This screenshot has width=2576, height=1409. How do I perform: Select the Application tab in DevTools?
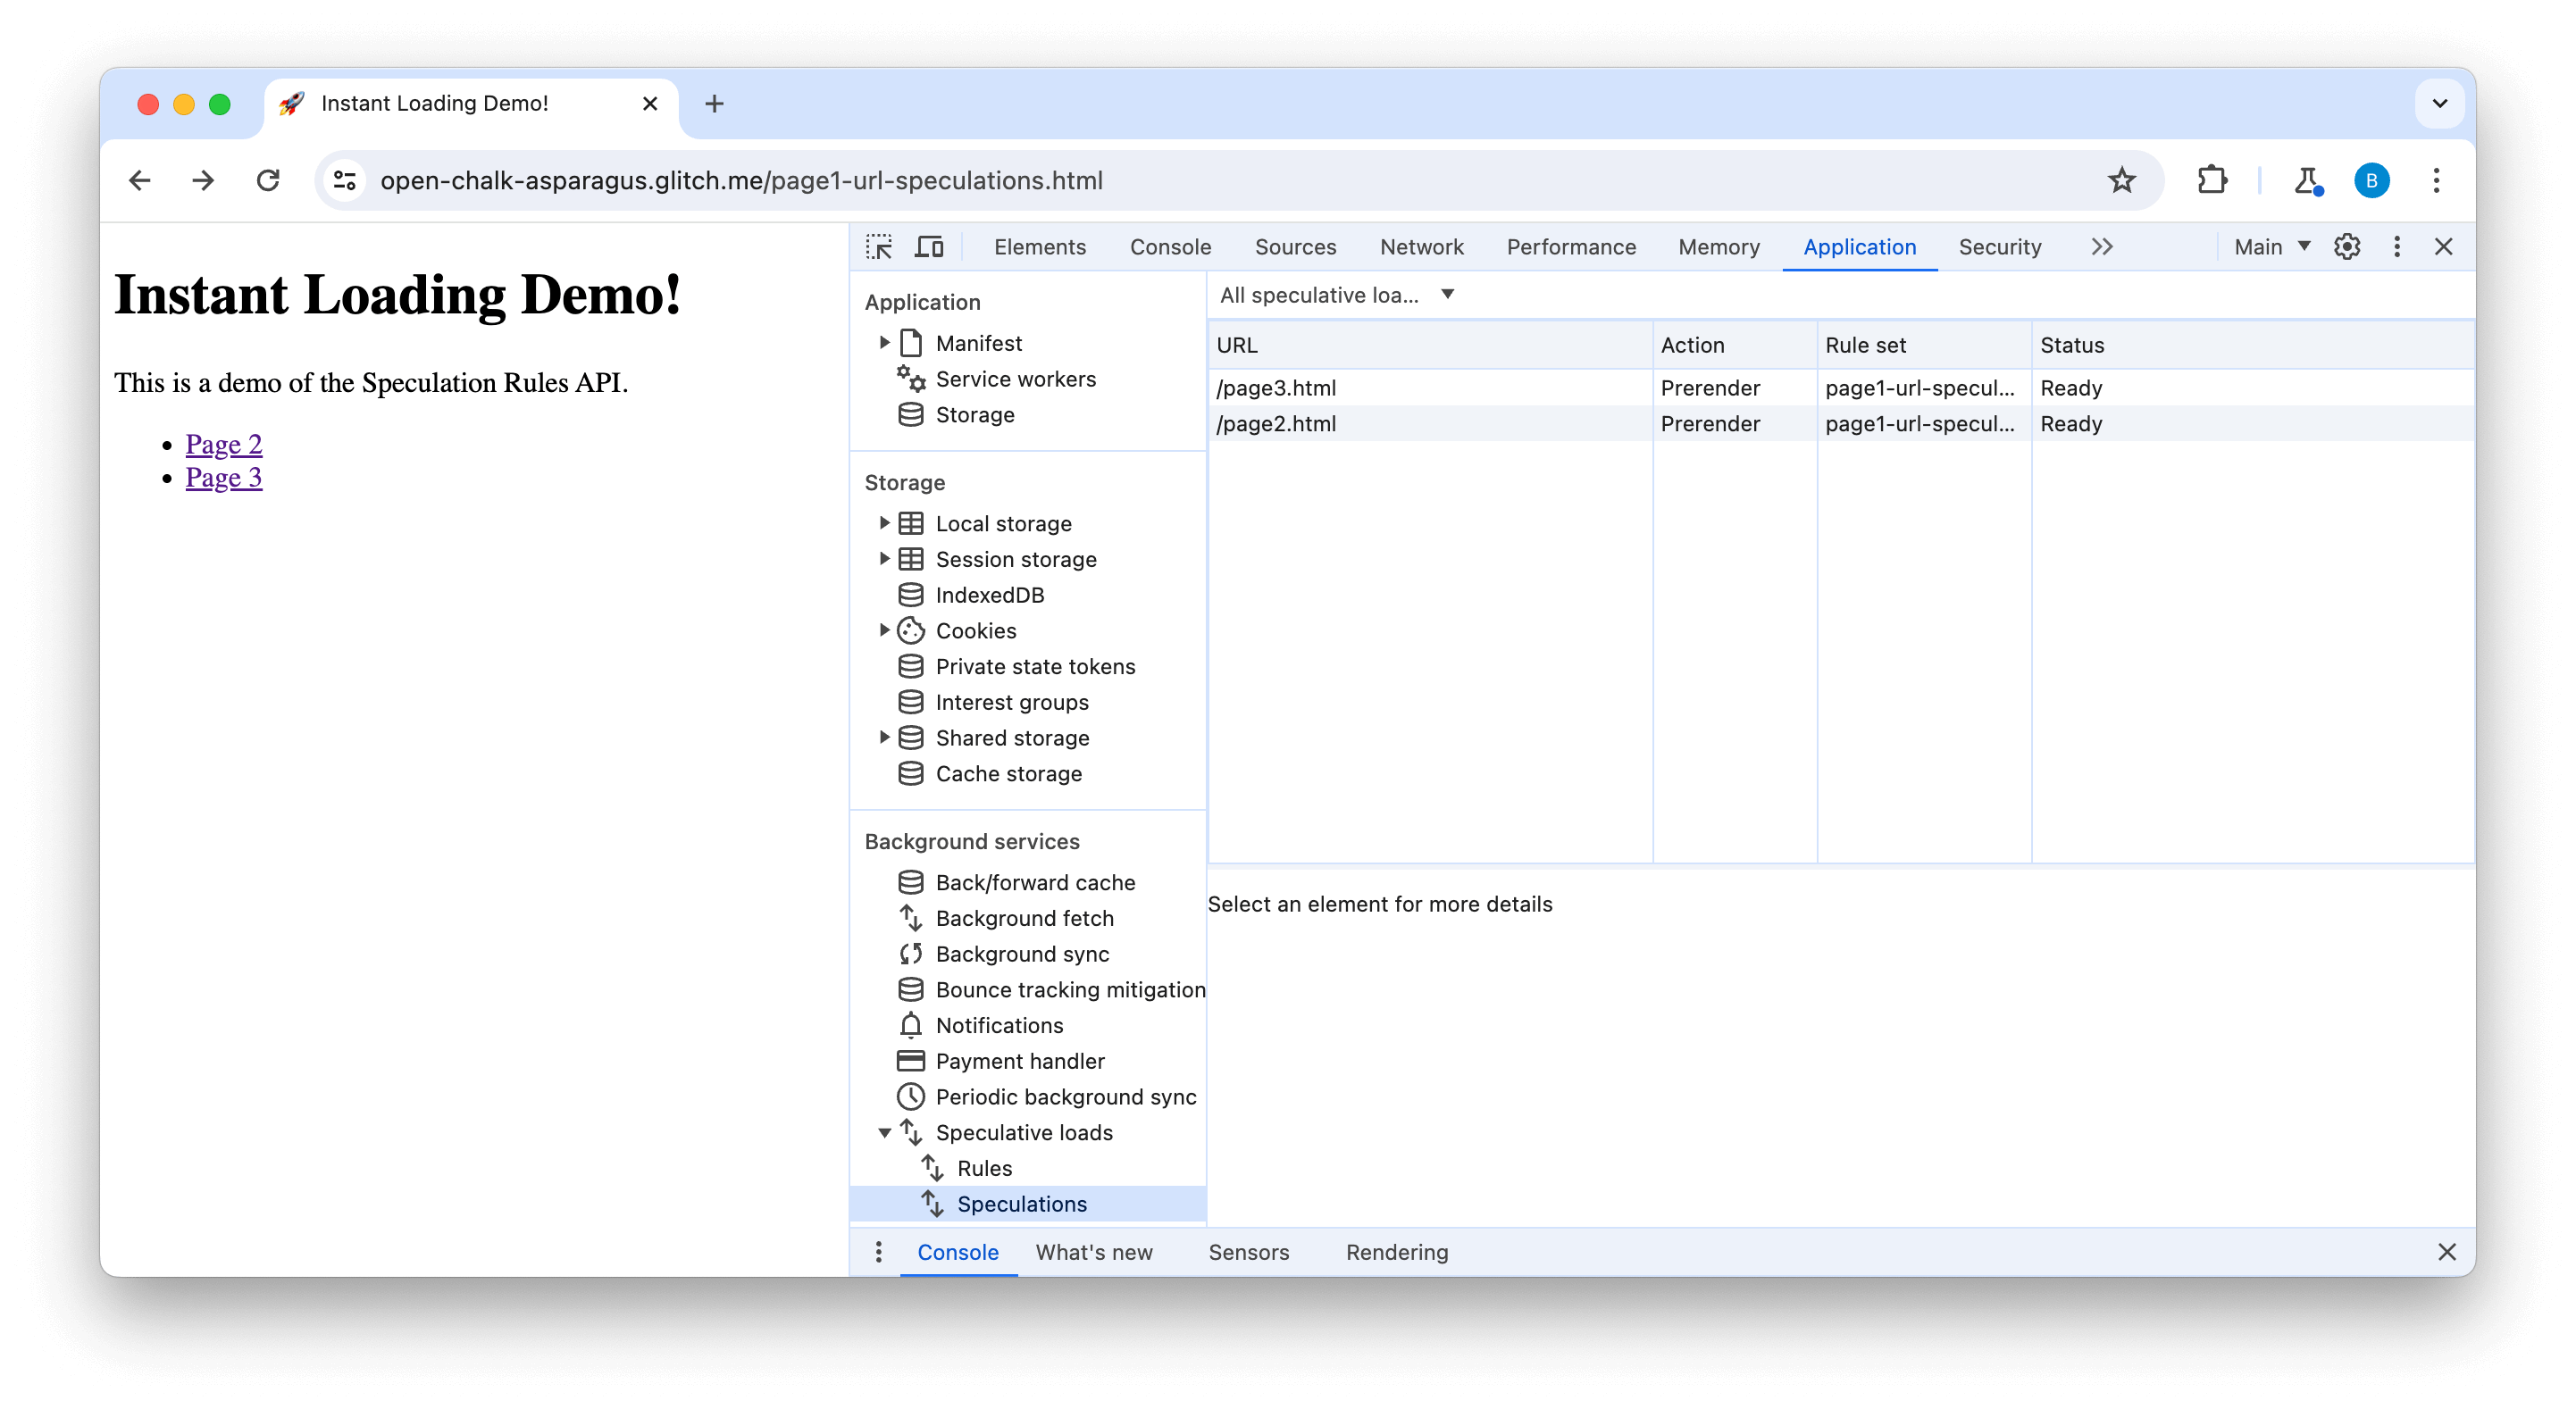click(x=1859, y=246)
